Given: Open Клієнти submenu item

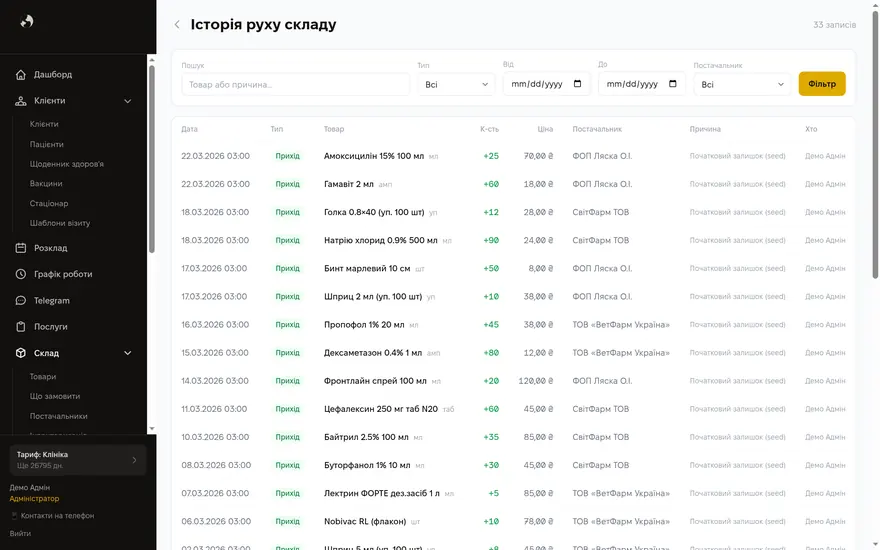Looking at the screenshot, I should coord(44,124).
